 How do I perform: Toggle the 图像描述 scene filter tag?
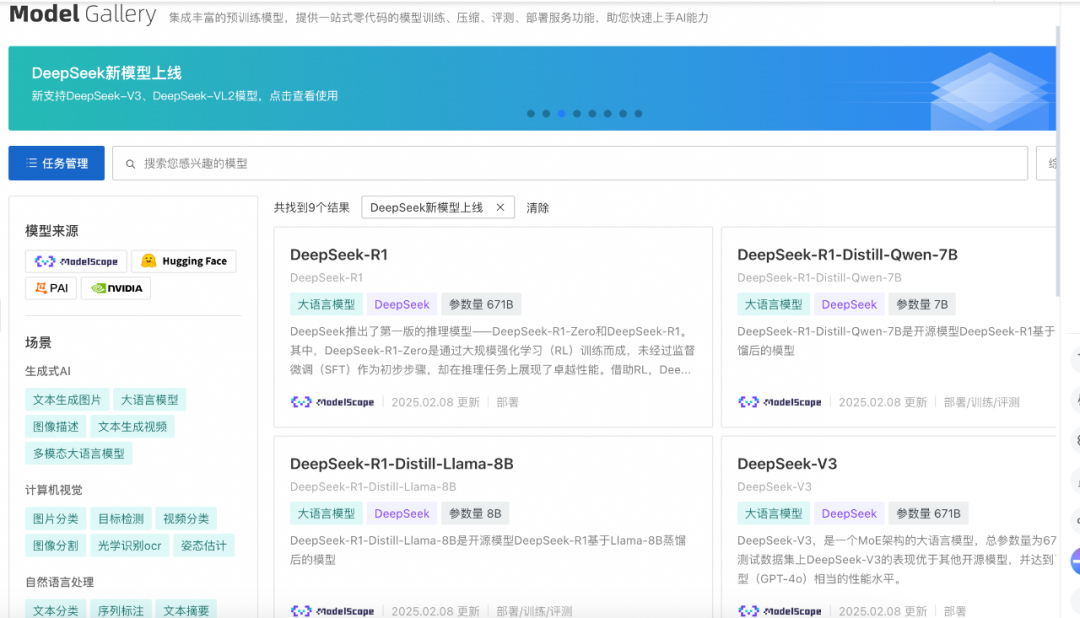pyautogui.click(x=56, y=426)
